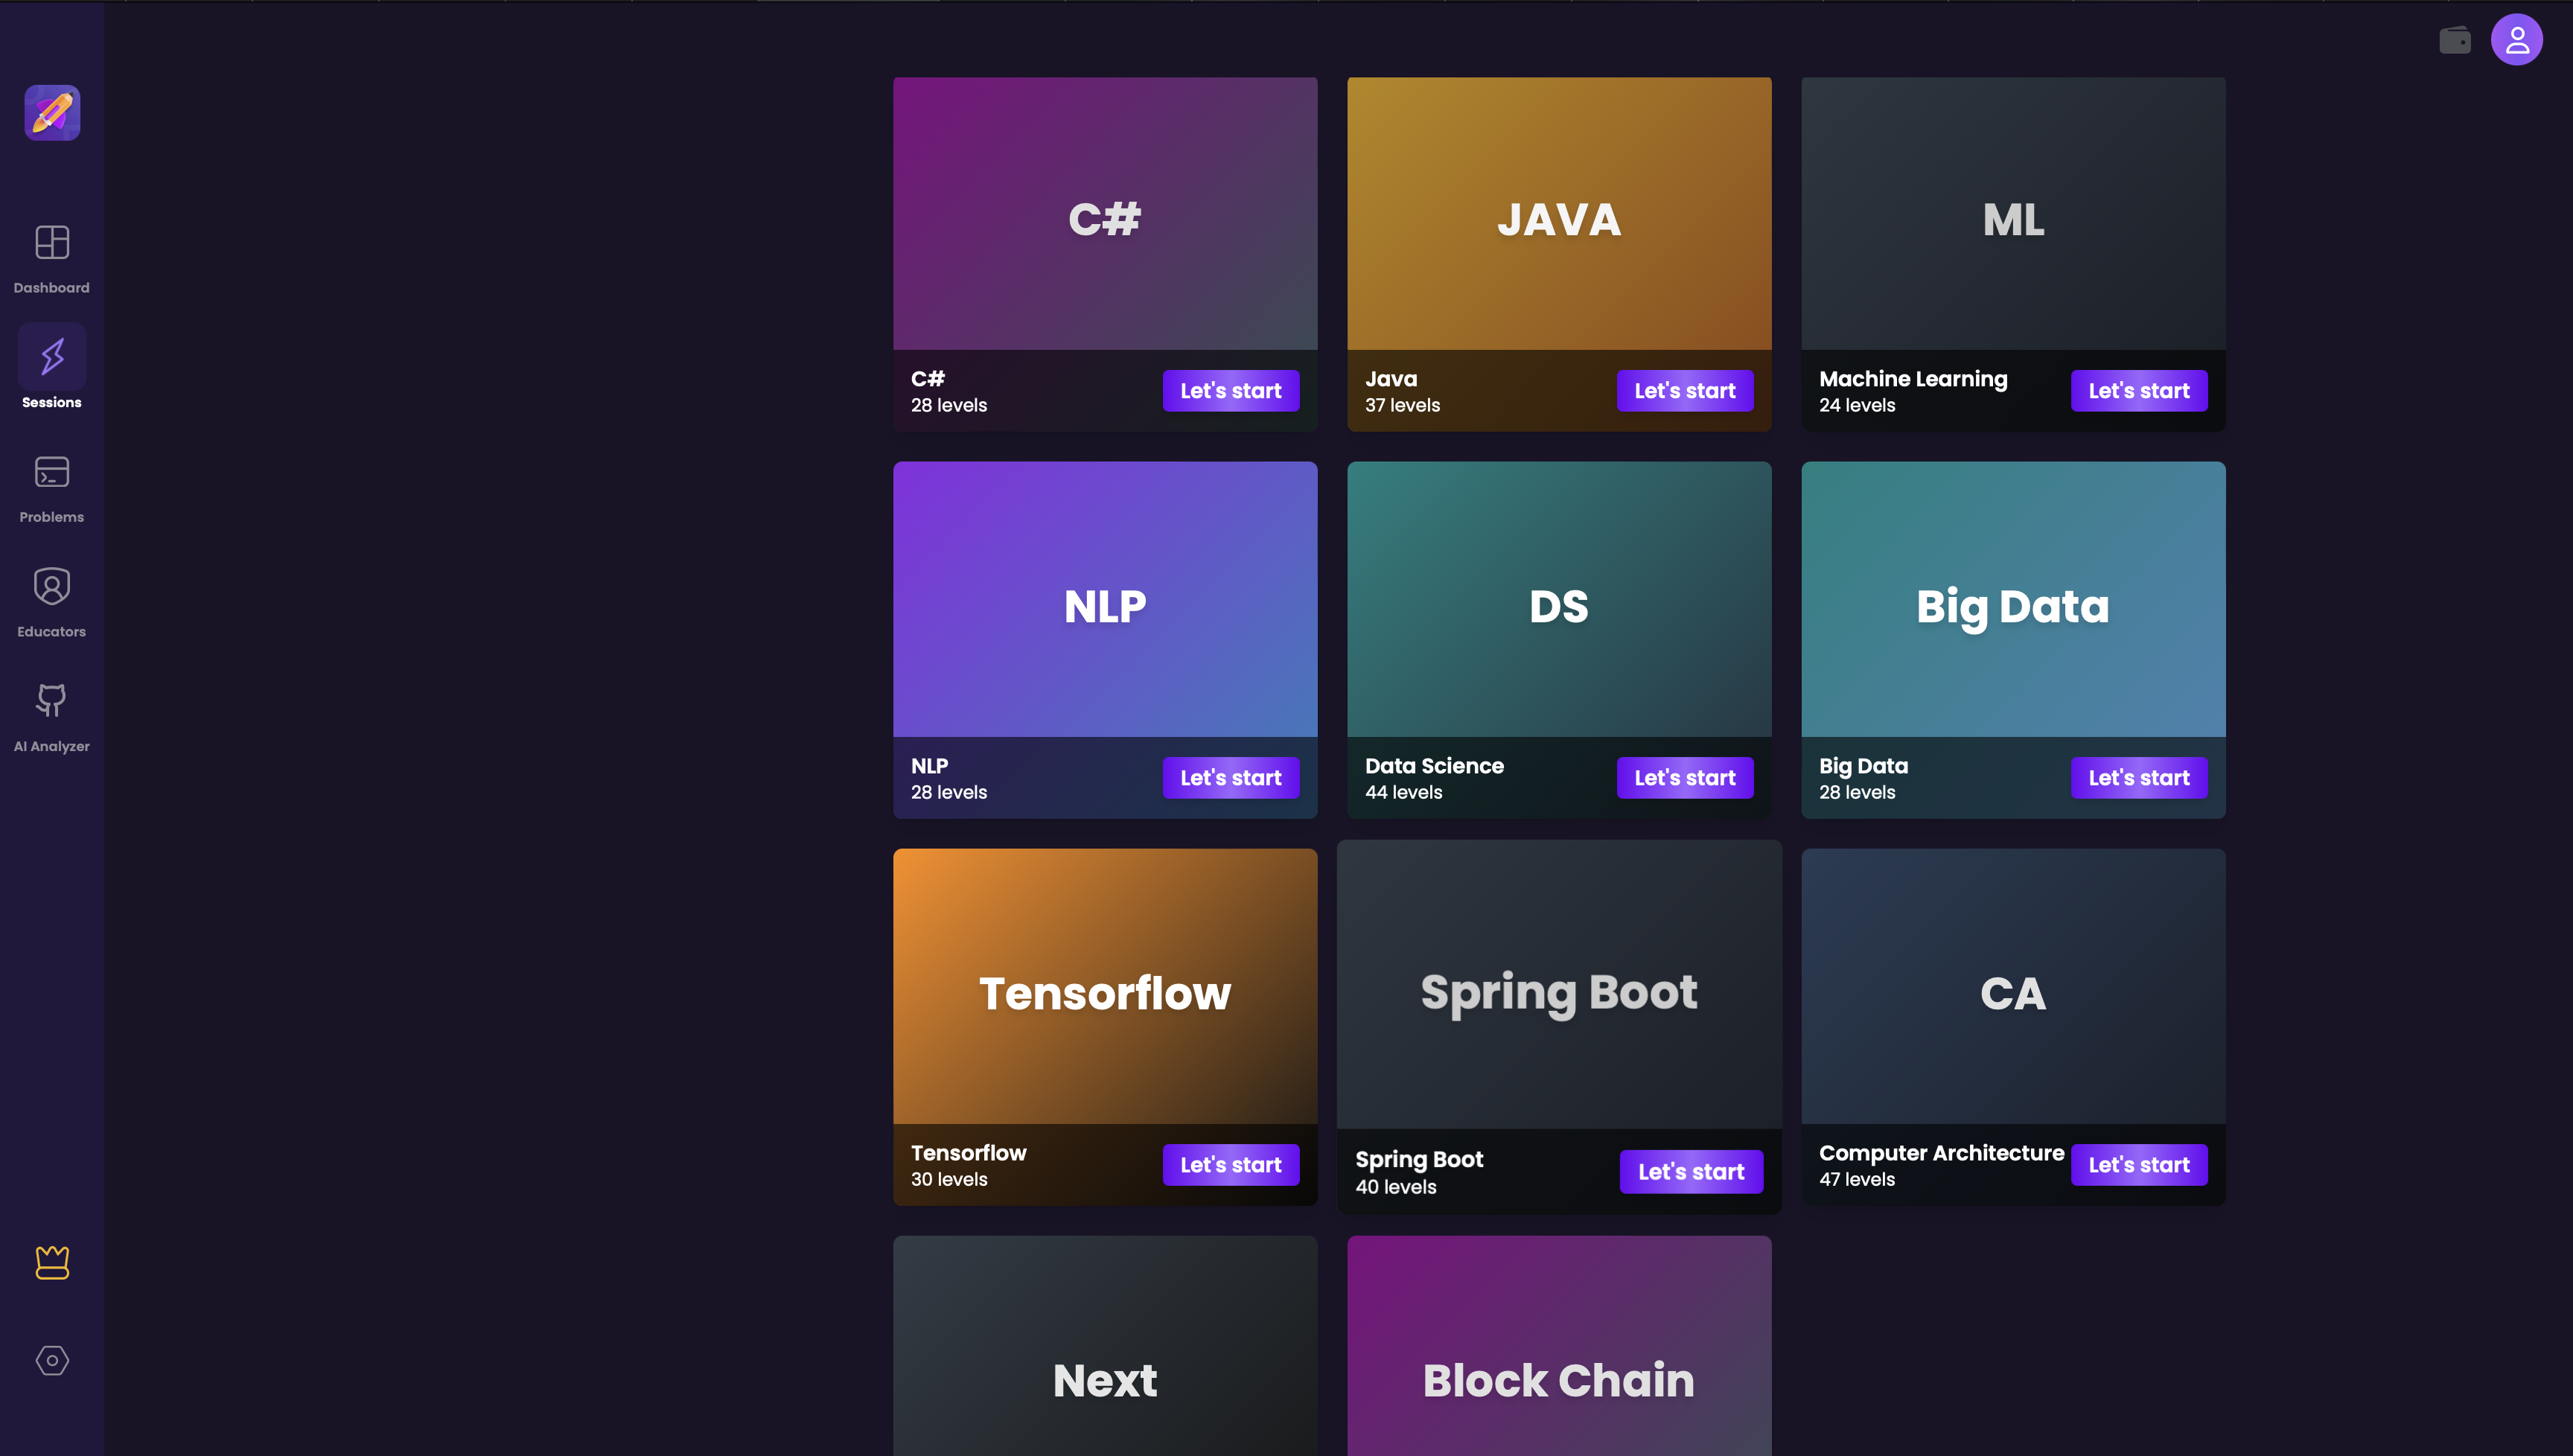Go to Educators sidebar icon

tap(52, 587)
